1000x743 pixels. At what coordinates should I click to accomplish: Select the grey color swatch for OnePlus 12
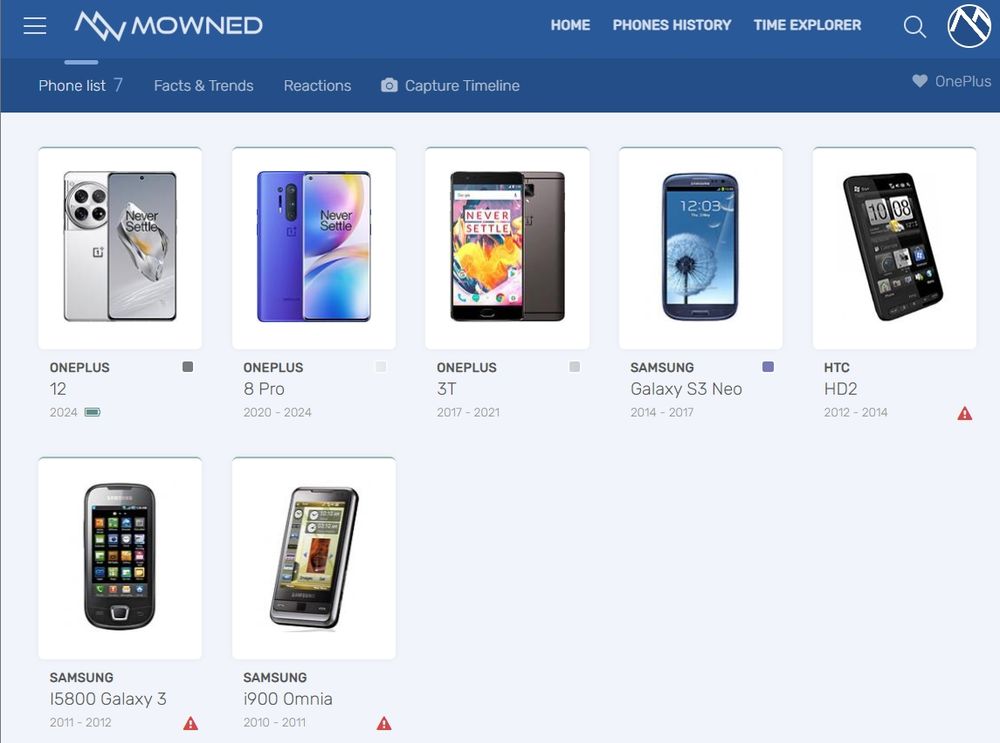pyautogui.click(x=188, y=367)
